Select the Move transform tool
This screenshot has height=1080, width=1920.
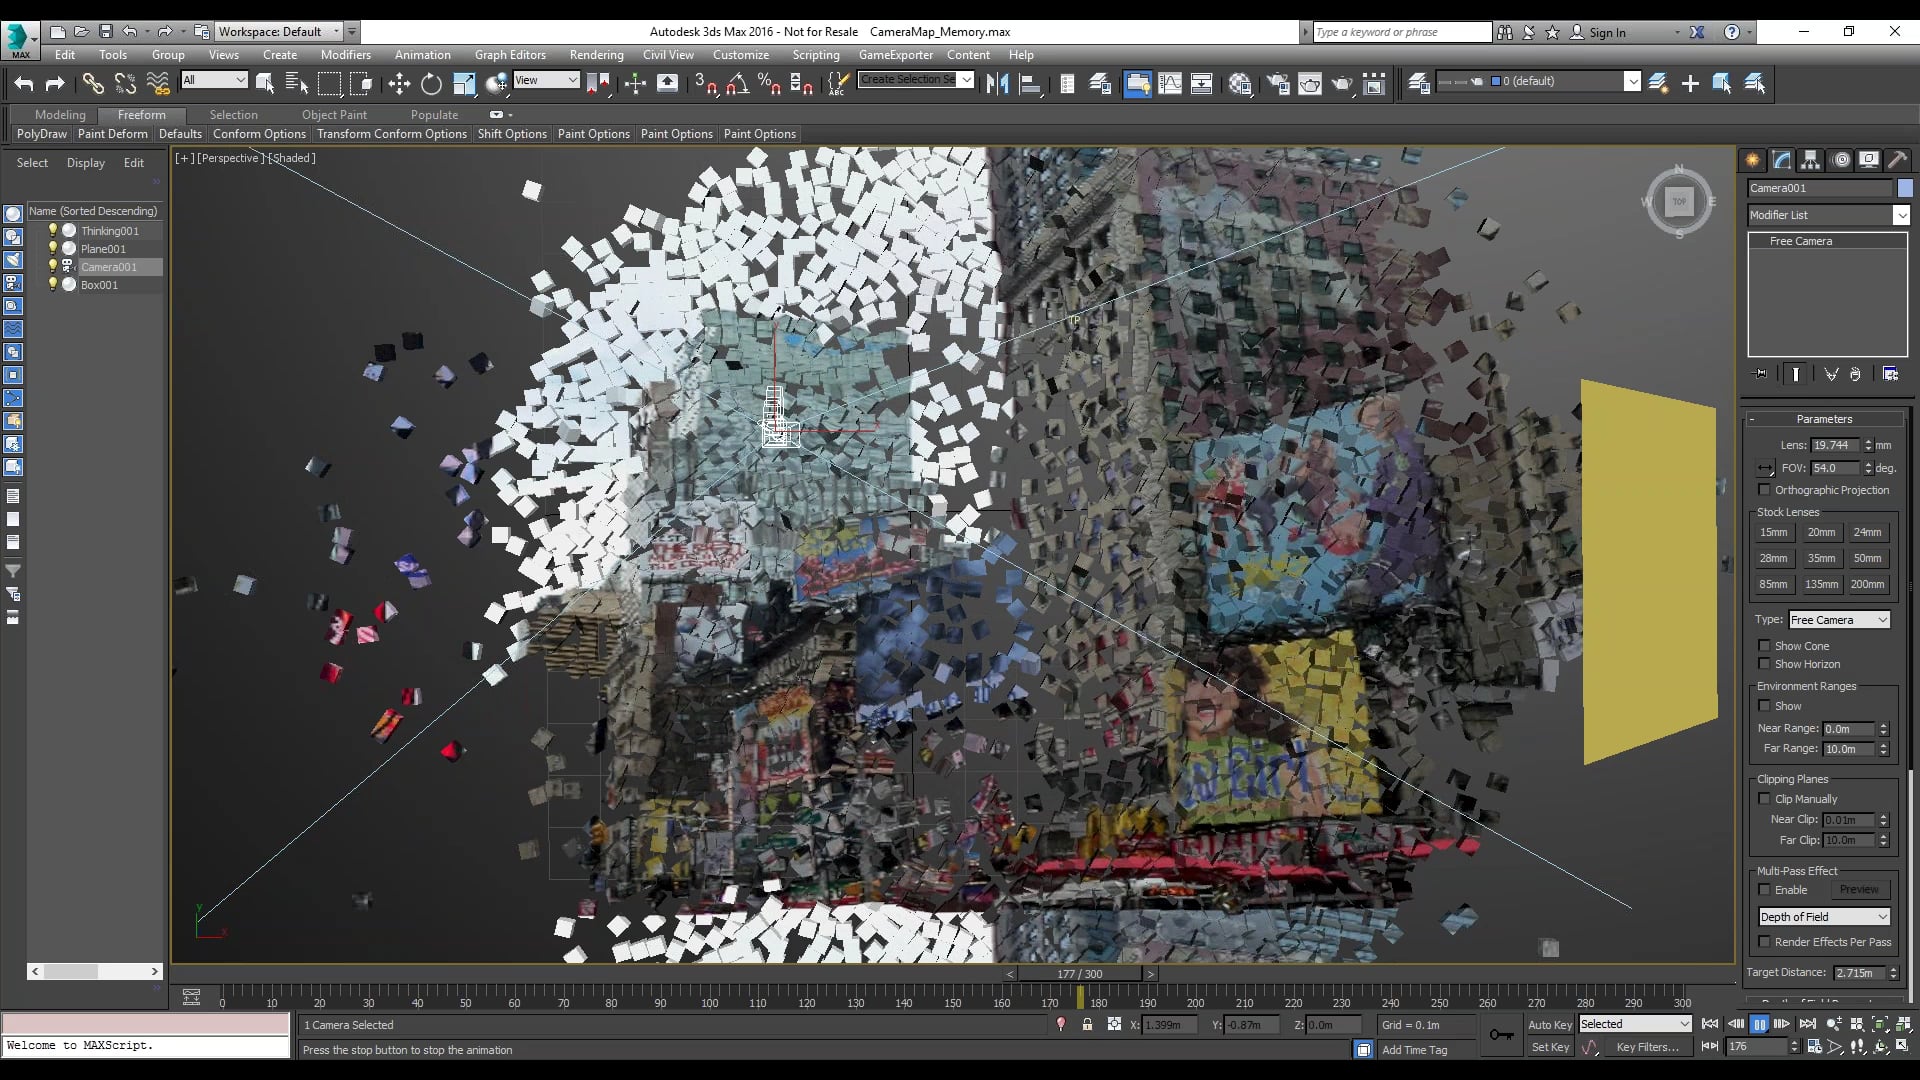399,84
